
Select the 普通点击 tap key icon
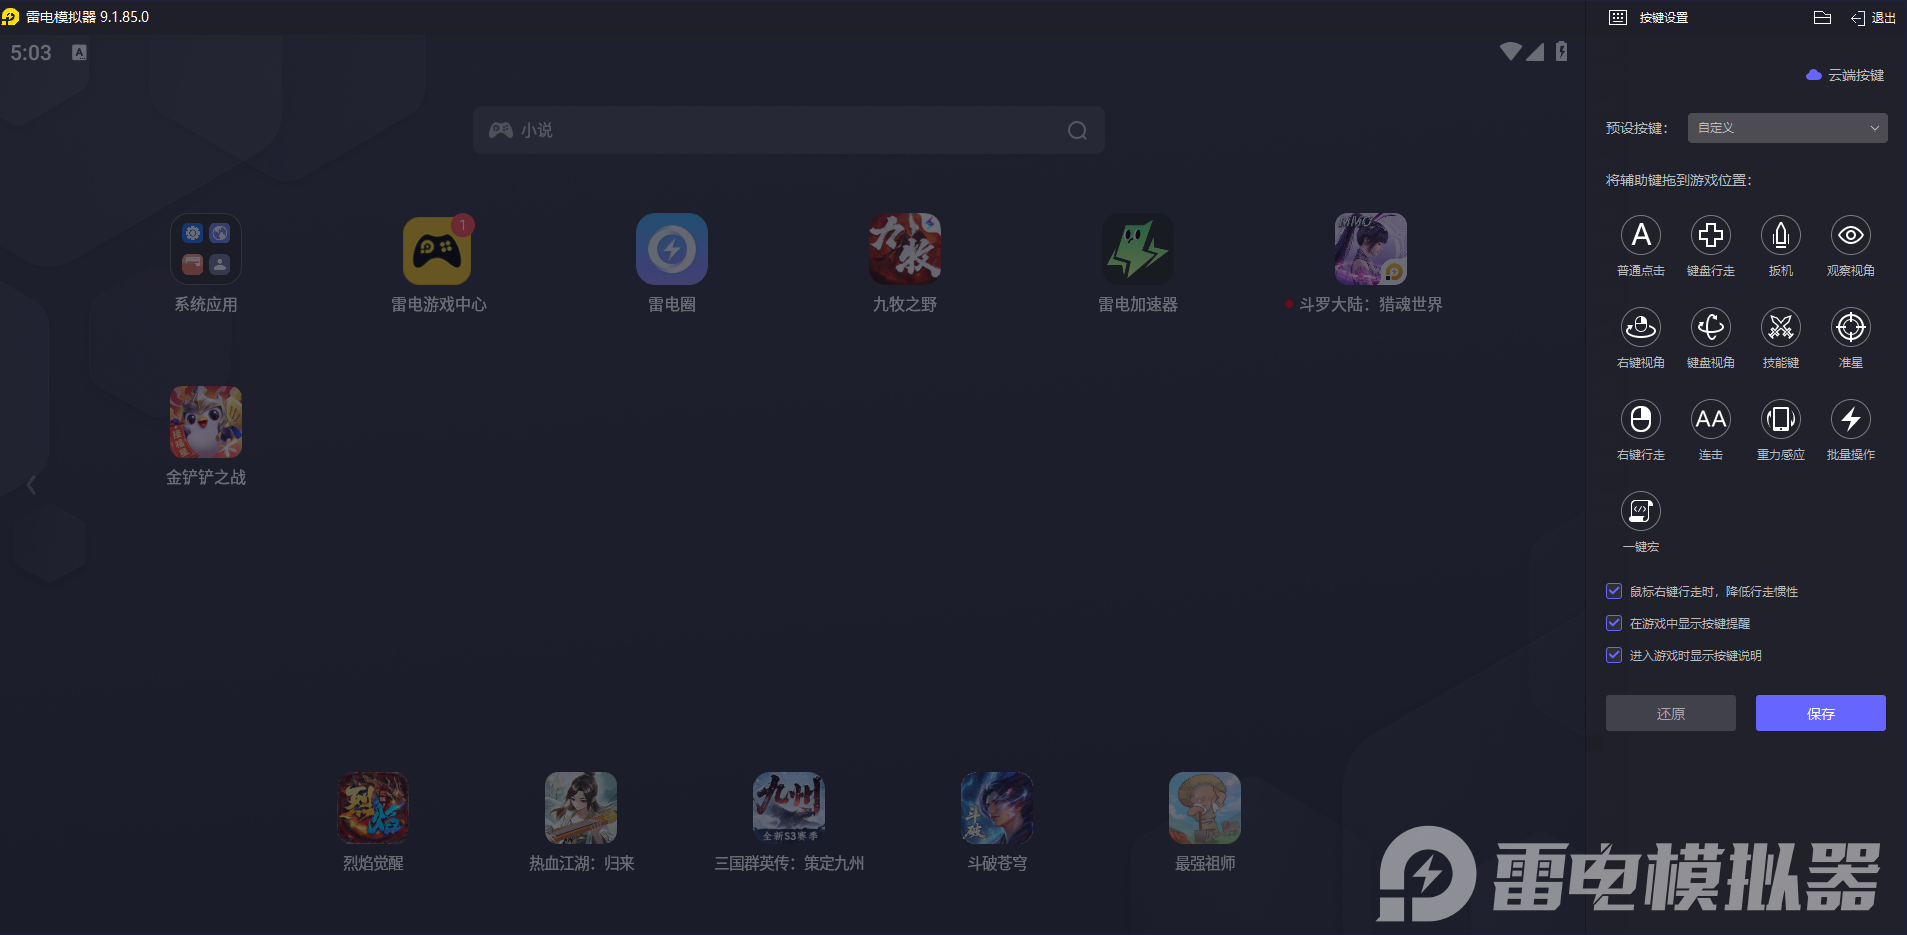click(x=1640, y=235)
